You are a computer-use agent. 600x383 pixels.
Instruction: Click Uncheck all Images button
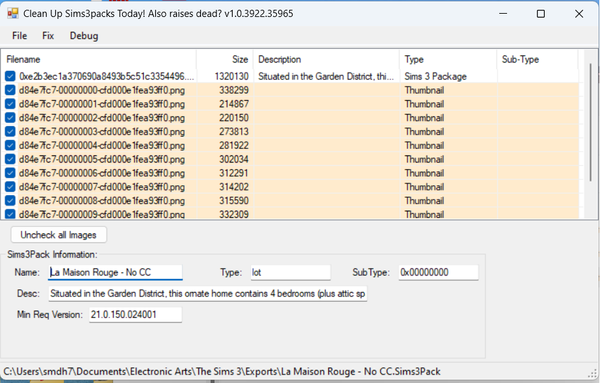pyautogui.click(x=59, y=235)
